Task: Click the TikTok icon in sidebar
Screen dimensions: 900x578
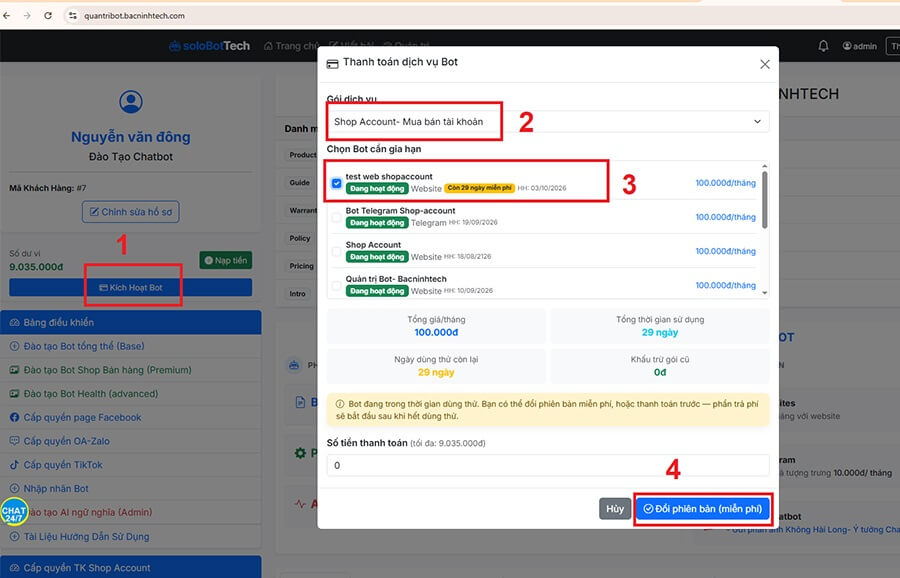Action: pos(14,465)
